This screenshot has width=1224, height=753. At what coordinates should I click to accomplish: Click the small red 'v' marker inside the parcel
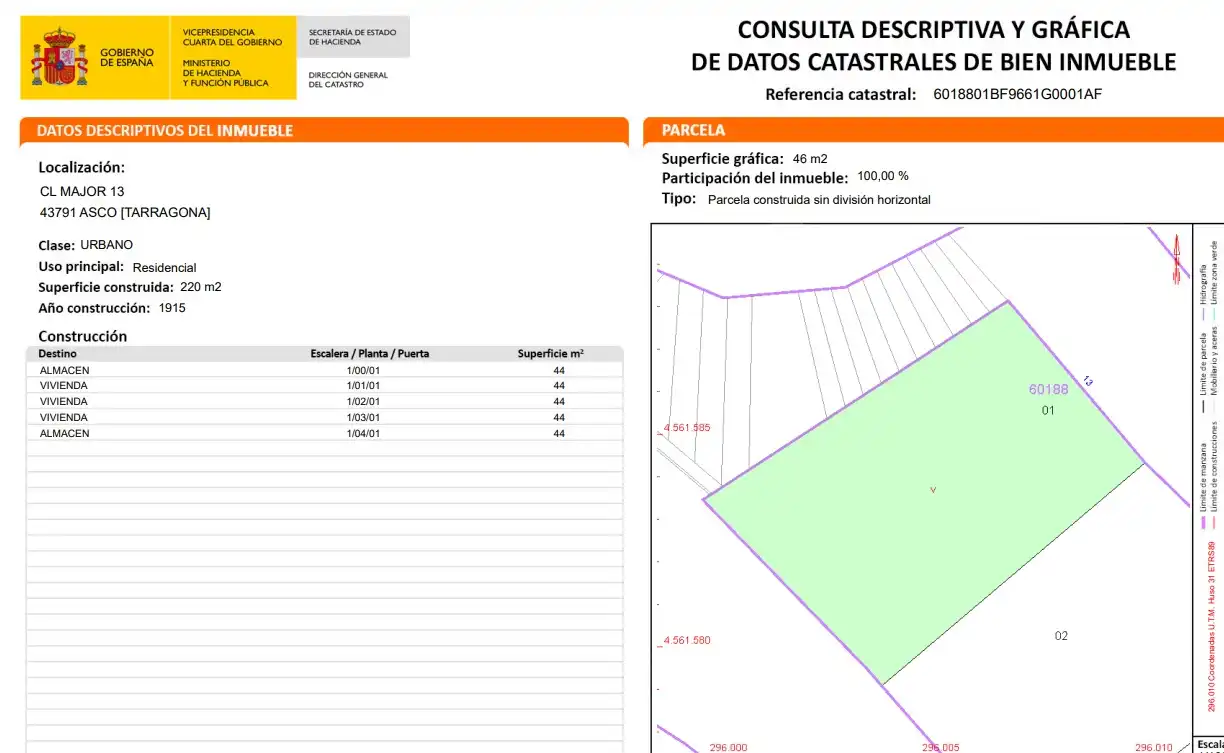coord(933,490)
